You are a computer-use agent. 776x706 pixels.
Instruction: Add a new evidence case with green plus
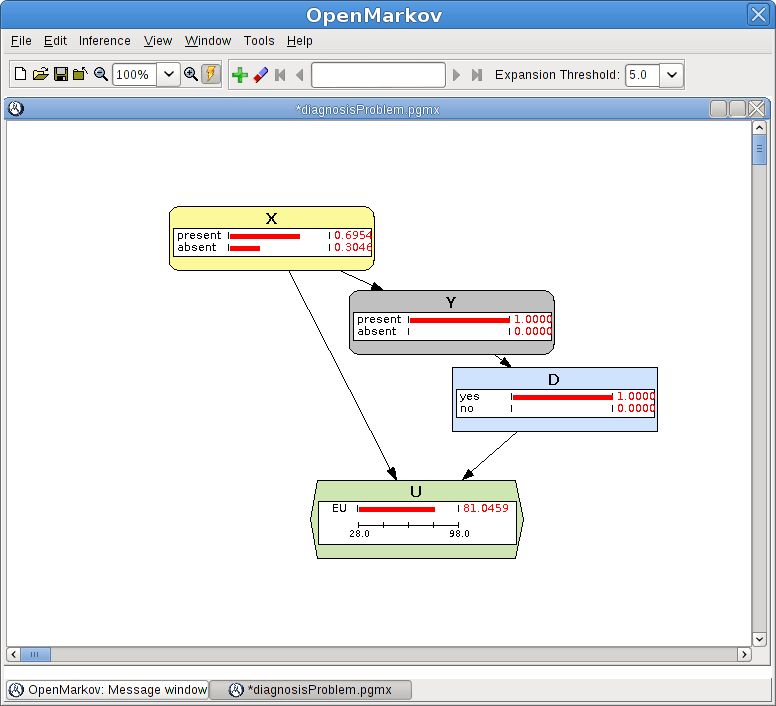239,75
